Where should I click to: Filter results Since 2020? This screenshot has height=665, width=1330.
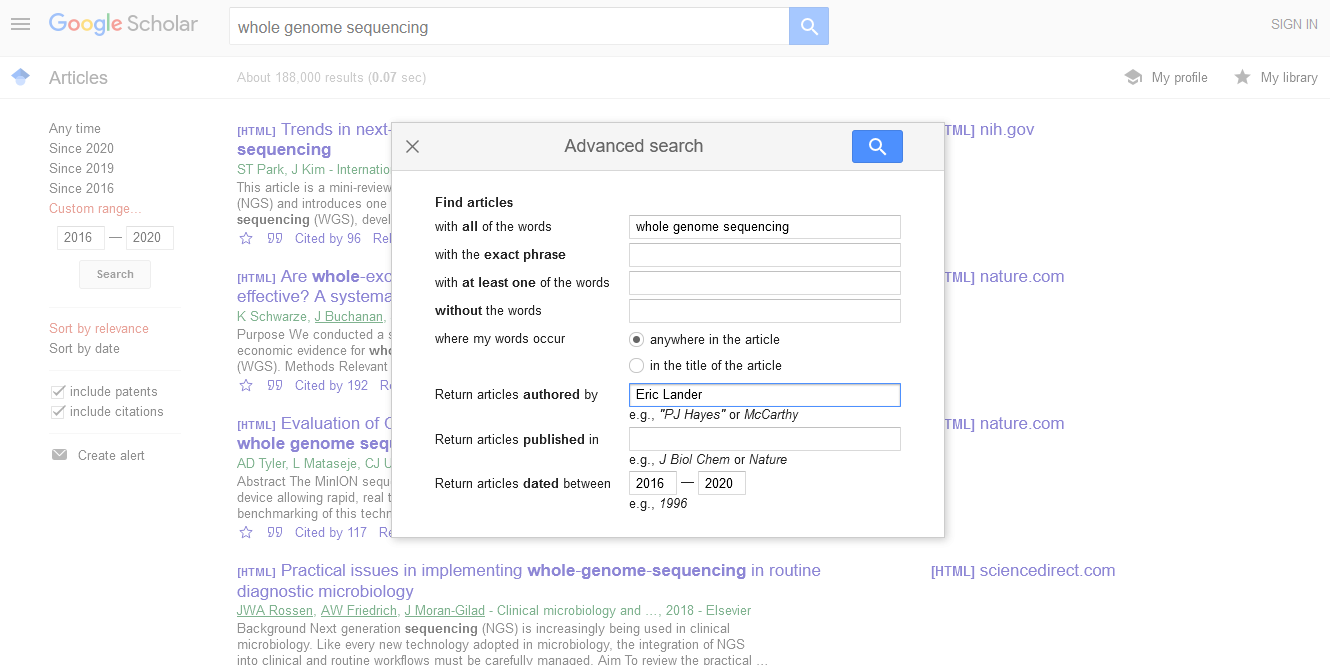click(x=81, y=148)
